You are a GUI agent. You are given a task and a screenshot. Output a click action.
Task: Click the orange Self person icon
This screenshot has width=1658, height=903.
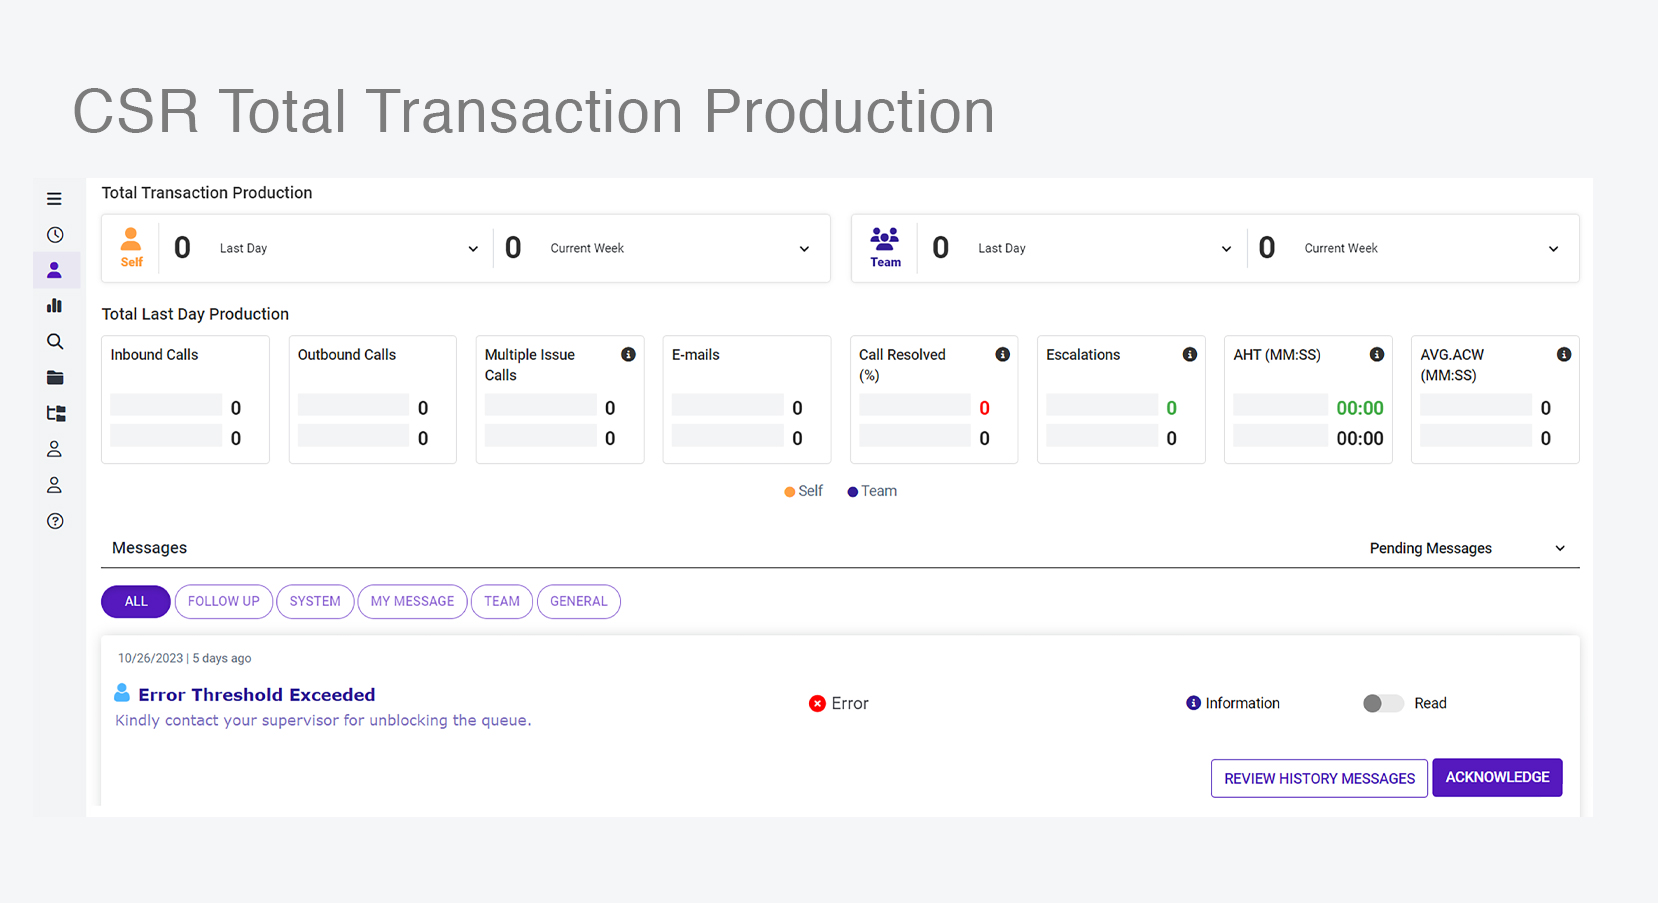131,239
